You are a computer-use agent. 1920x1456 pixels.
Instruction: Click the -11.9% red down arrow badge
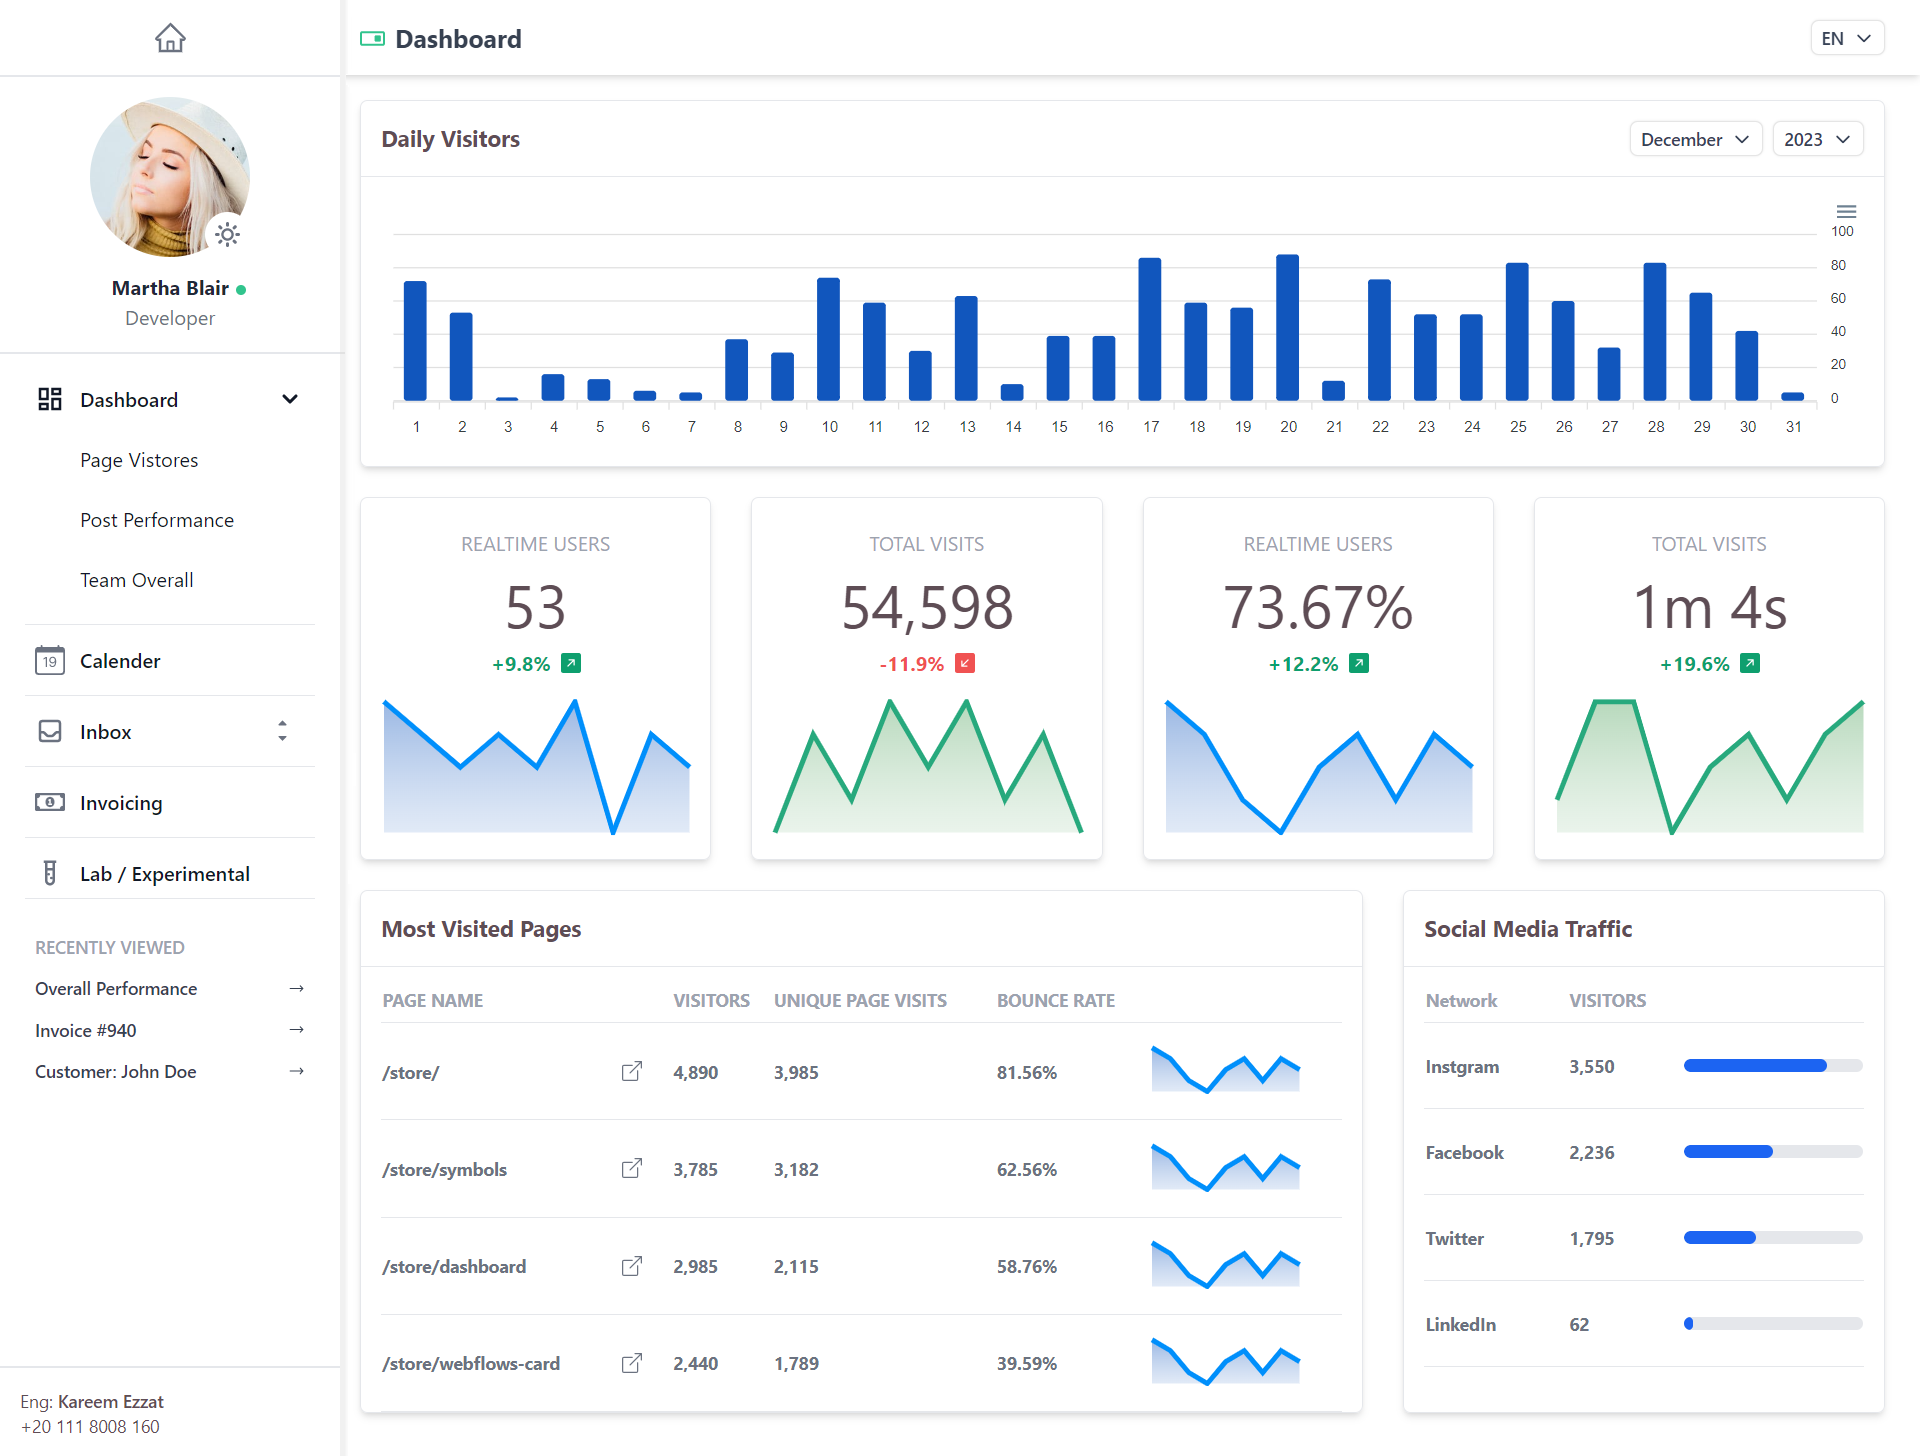pos(965,663)
